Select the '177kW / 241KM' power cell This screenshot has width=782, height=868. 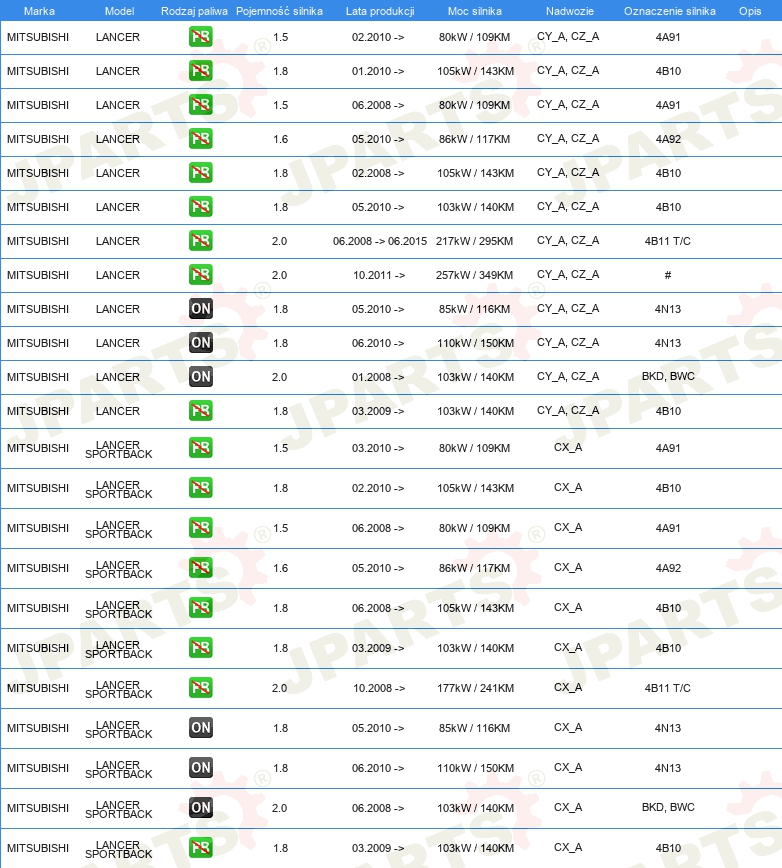[x=475, y=688]
